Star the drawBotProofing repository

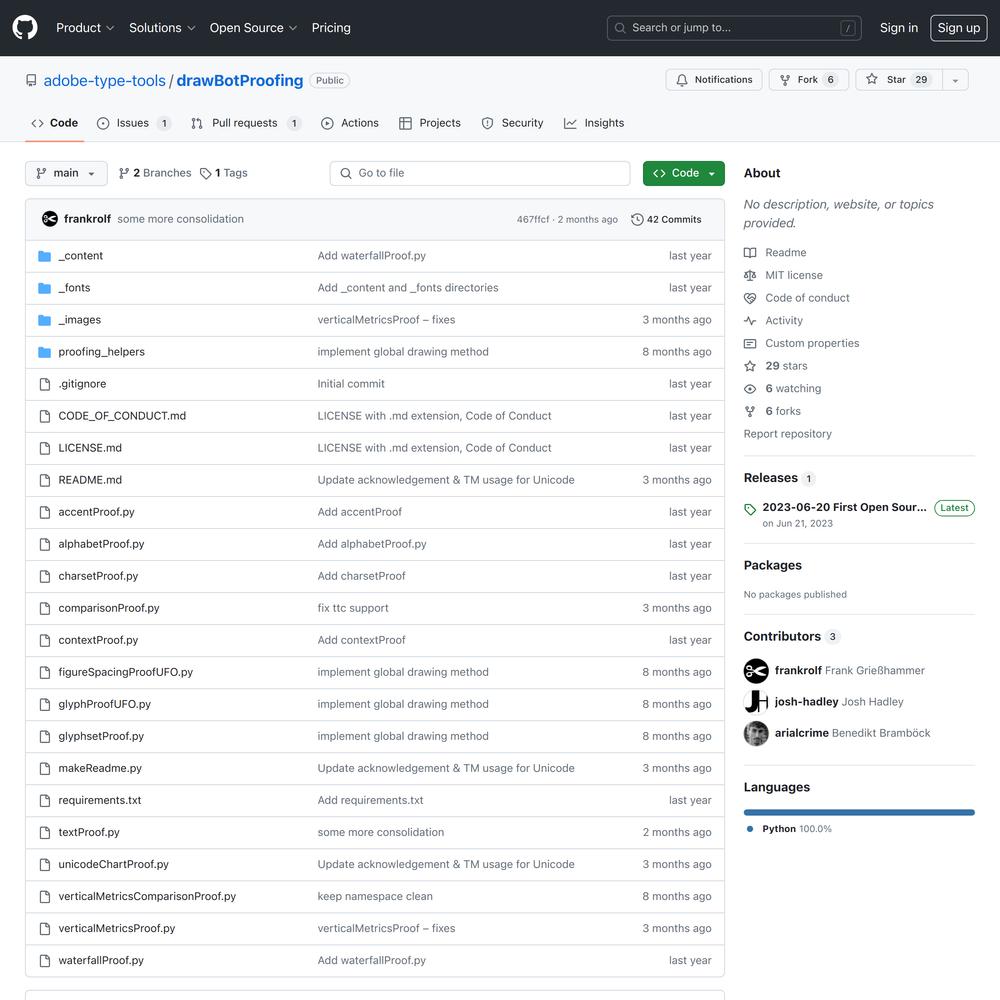899,80
